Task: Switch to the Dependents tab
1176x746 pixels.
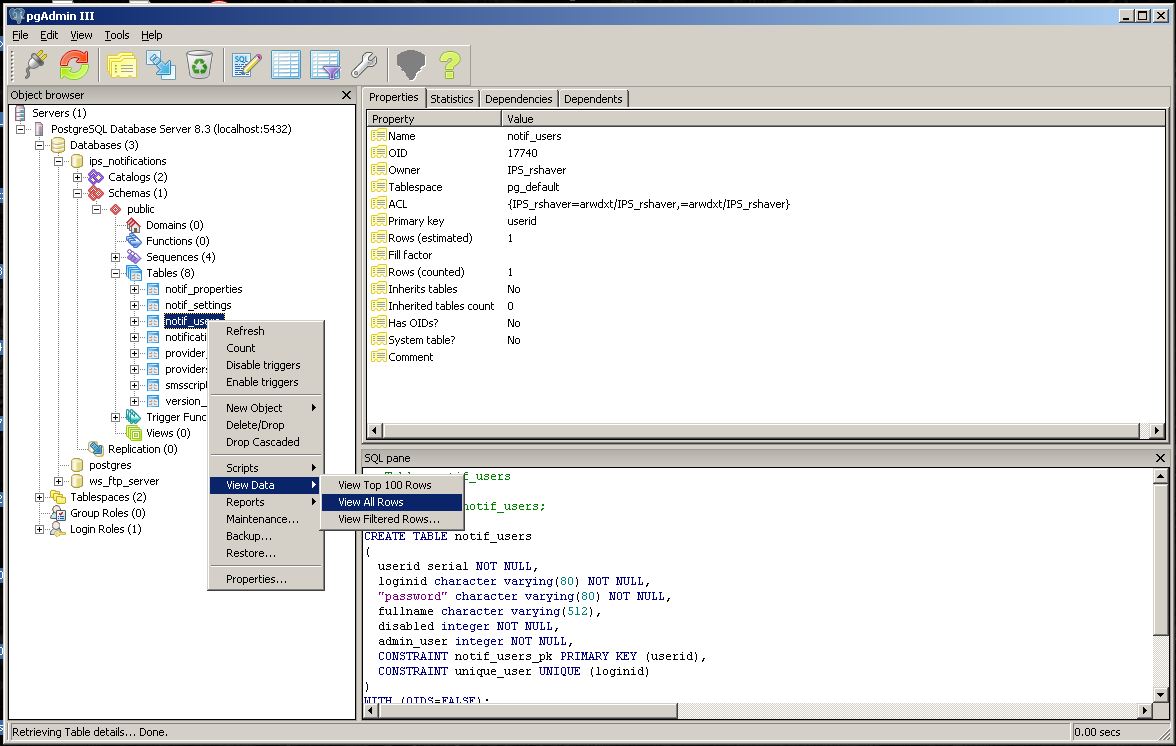Action: click(x=592, y=99)
